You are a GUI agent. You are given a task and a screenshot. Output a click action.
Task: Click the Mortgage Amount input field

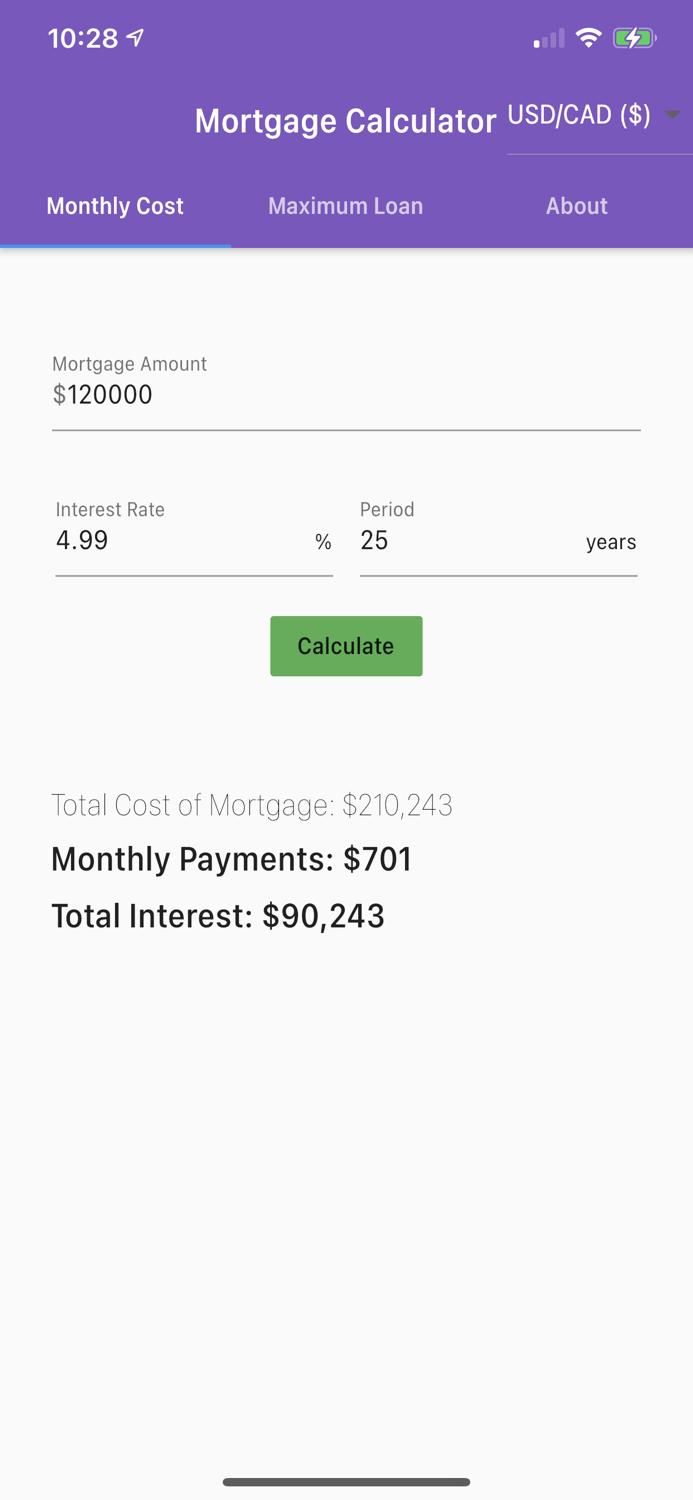click(346, 395)
